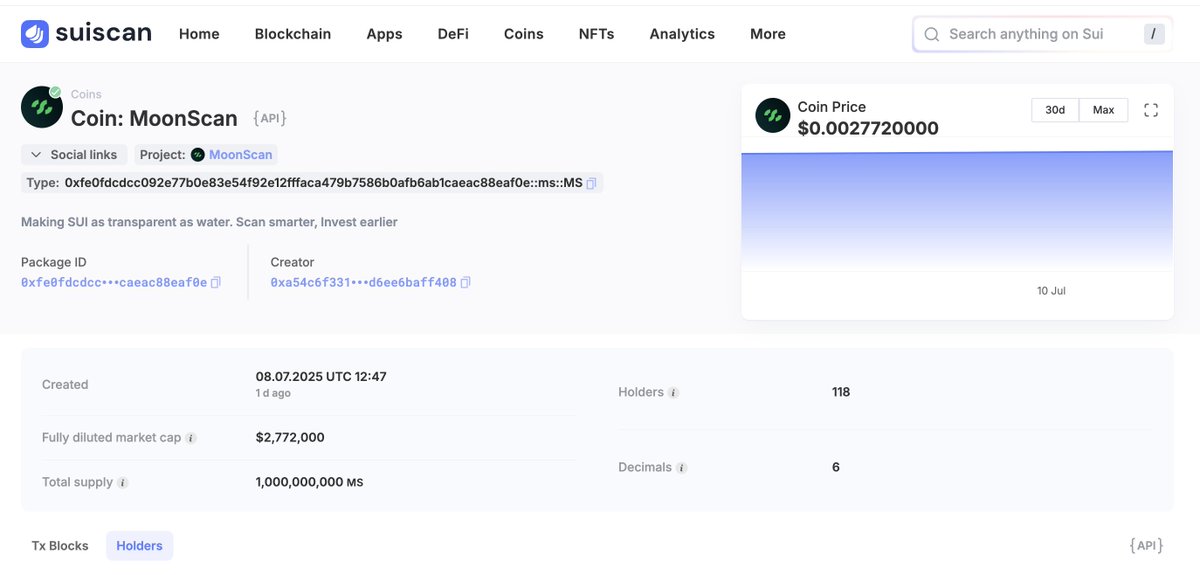Click the decimals value 6

(836, 468)
